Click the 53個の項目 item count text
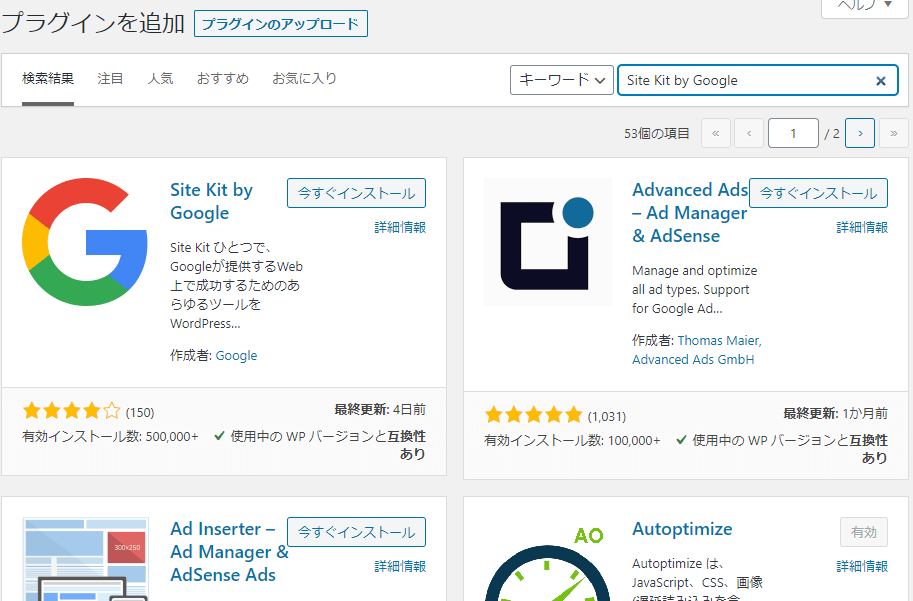Screen dimensions: 913x601 pyautogui.click(x=657, y=133)
